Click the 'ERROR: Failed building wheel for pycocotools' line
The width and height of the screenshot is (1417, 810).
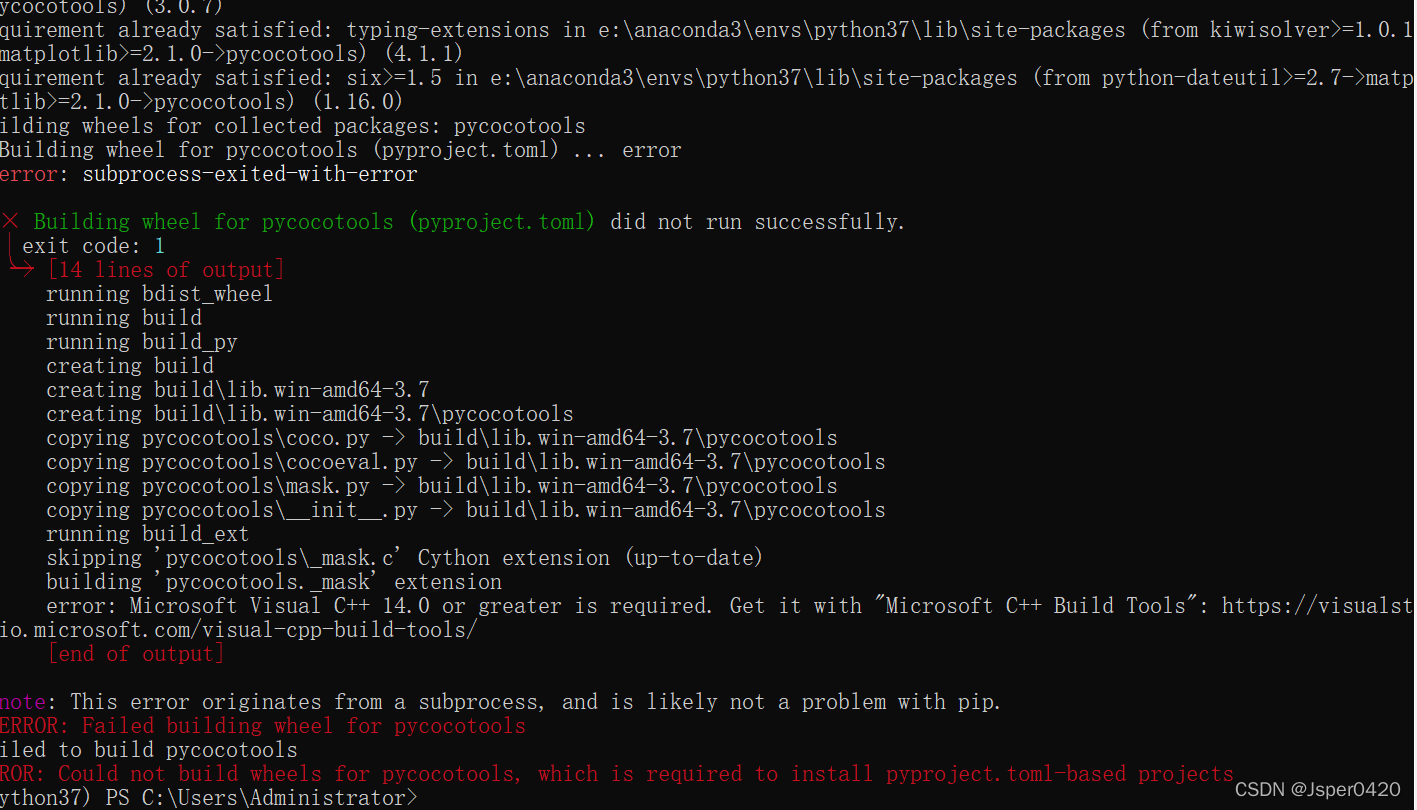coord(262,726)
